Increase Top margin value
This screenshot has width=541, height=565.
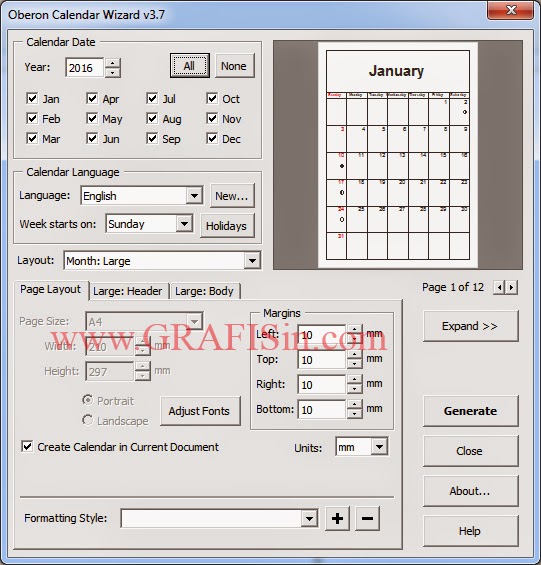355,355
